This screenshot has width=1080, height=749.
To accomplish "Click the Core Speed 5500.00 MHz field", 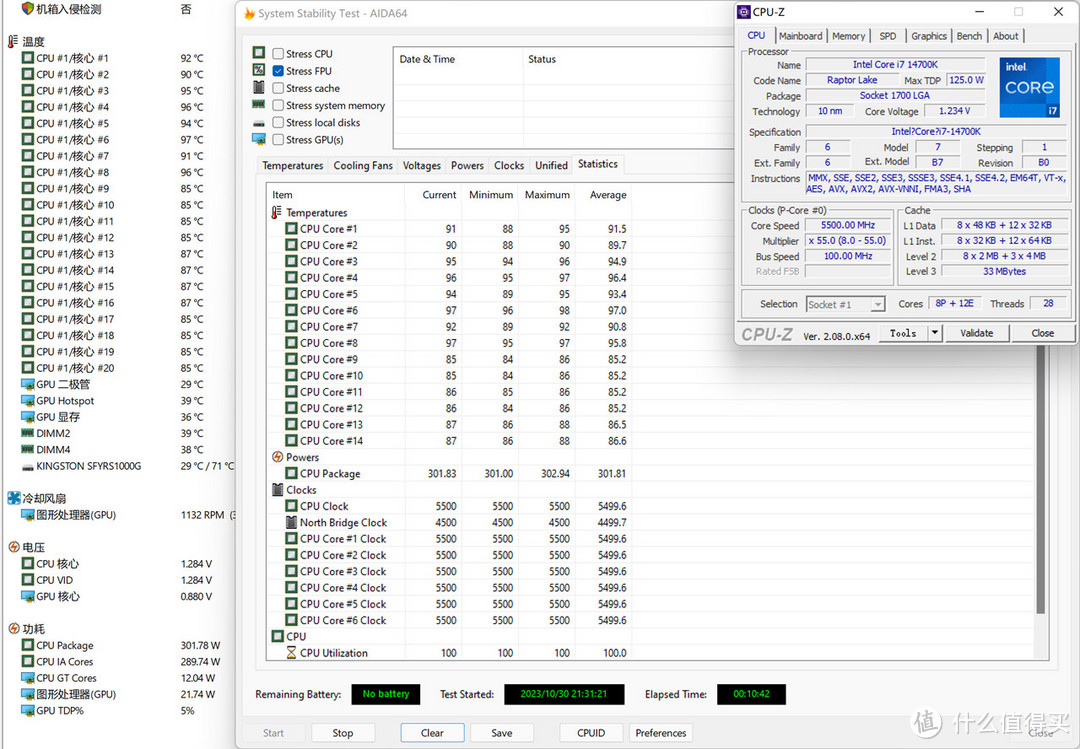I will pyautogui.click(x=848, y=225).
